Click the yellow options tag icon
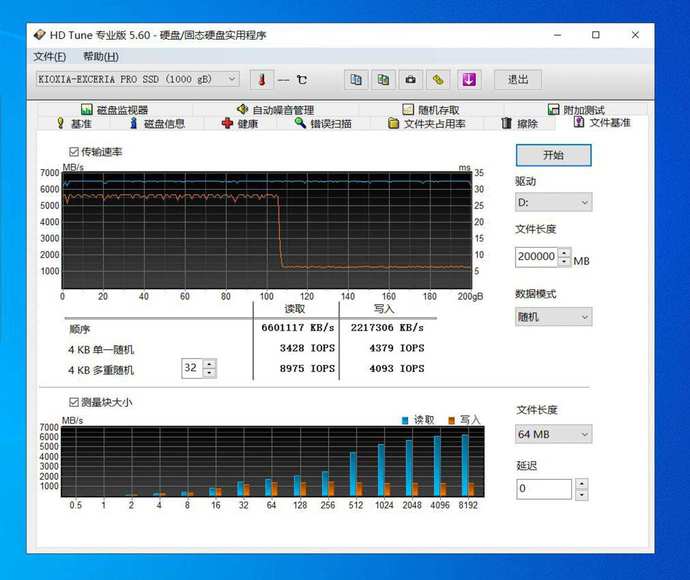This screenshot has width=690, height=580. pyautogui.click(x=437, y=79)
